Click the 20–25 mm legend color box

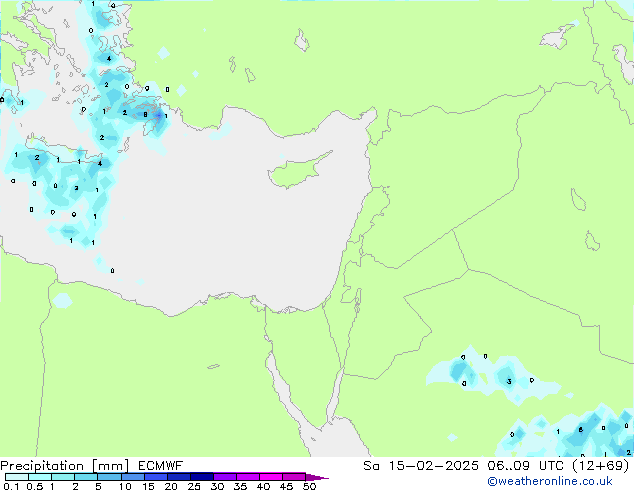178,477
